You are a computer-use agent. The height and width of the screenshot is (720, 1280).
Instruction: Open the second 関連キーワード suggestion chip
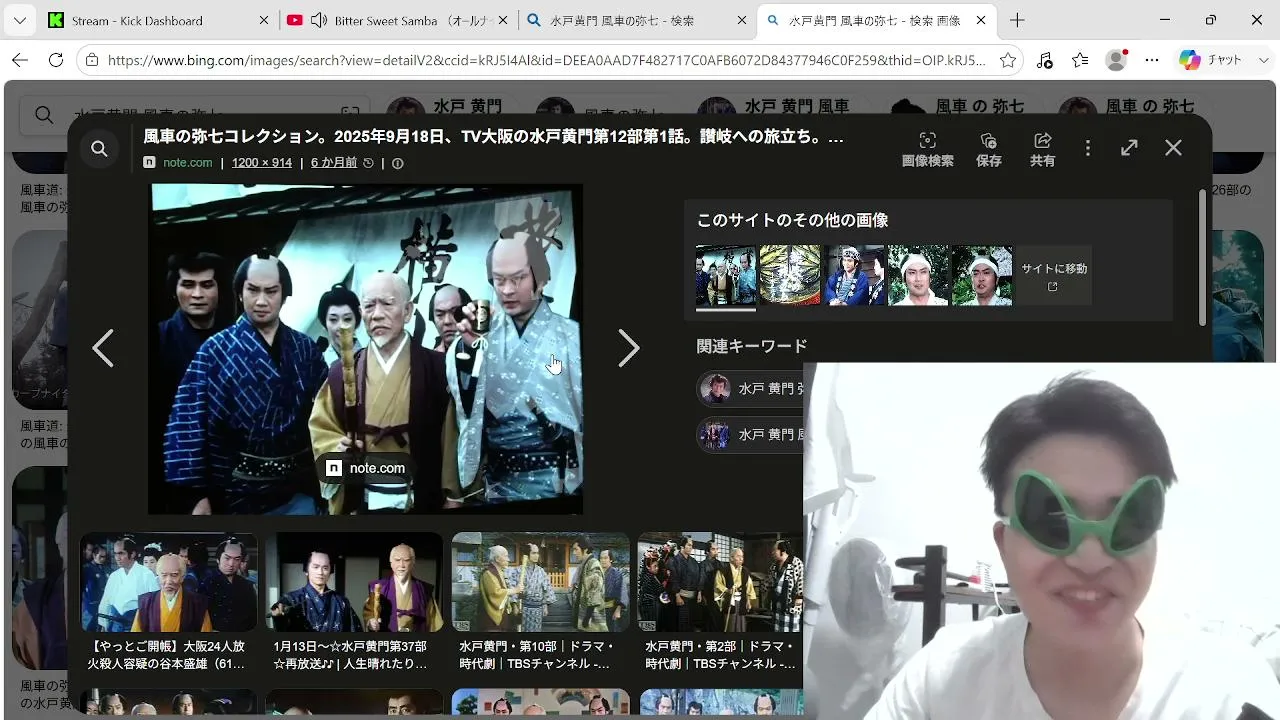click(x=750, y=435)
